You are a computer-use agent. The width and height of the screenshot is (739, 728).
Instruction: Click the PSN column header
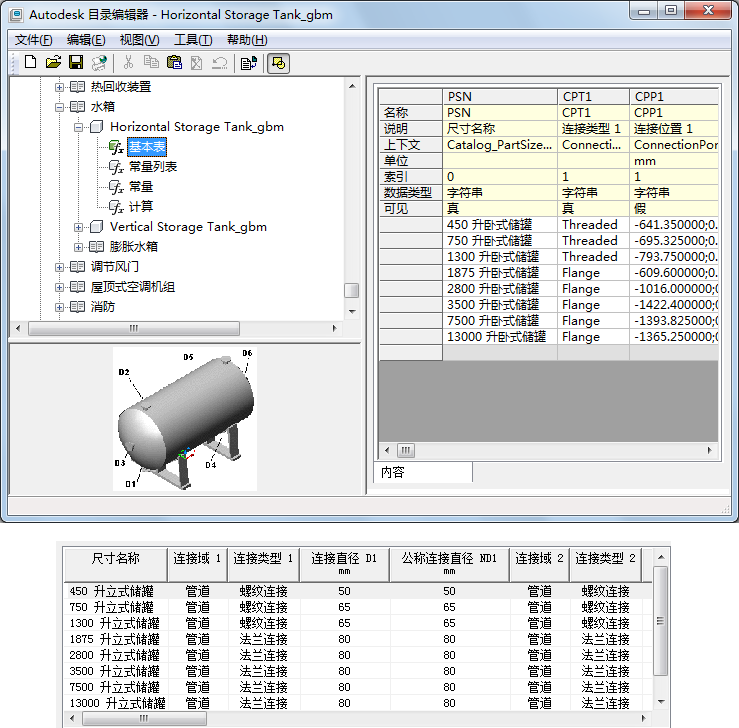tap(500, 97)
